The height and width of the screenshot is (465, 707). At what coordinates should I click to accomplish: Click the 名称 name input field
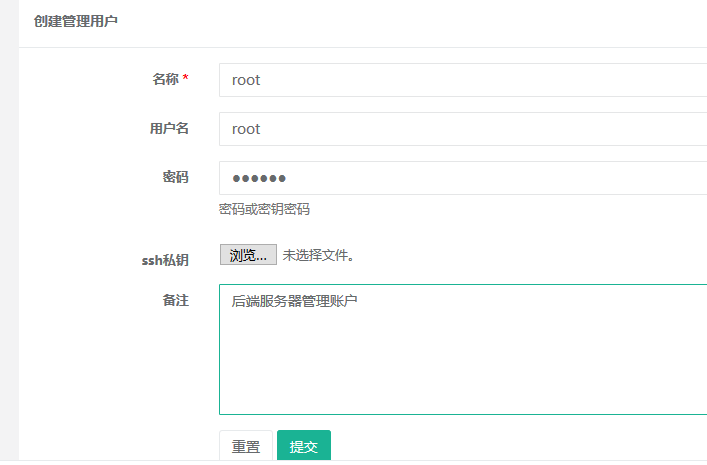click(460, 80)
